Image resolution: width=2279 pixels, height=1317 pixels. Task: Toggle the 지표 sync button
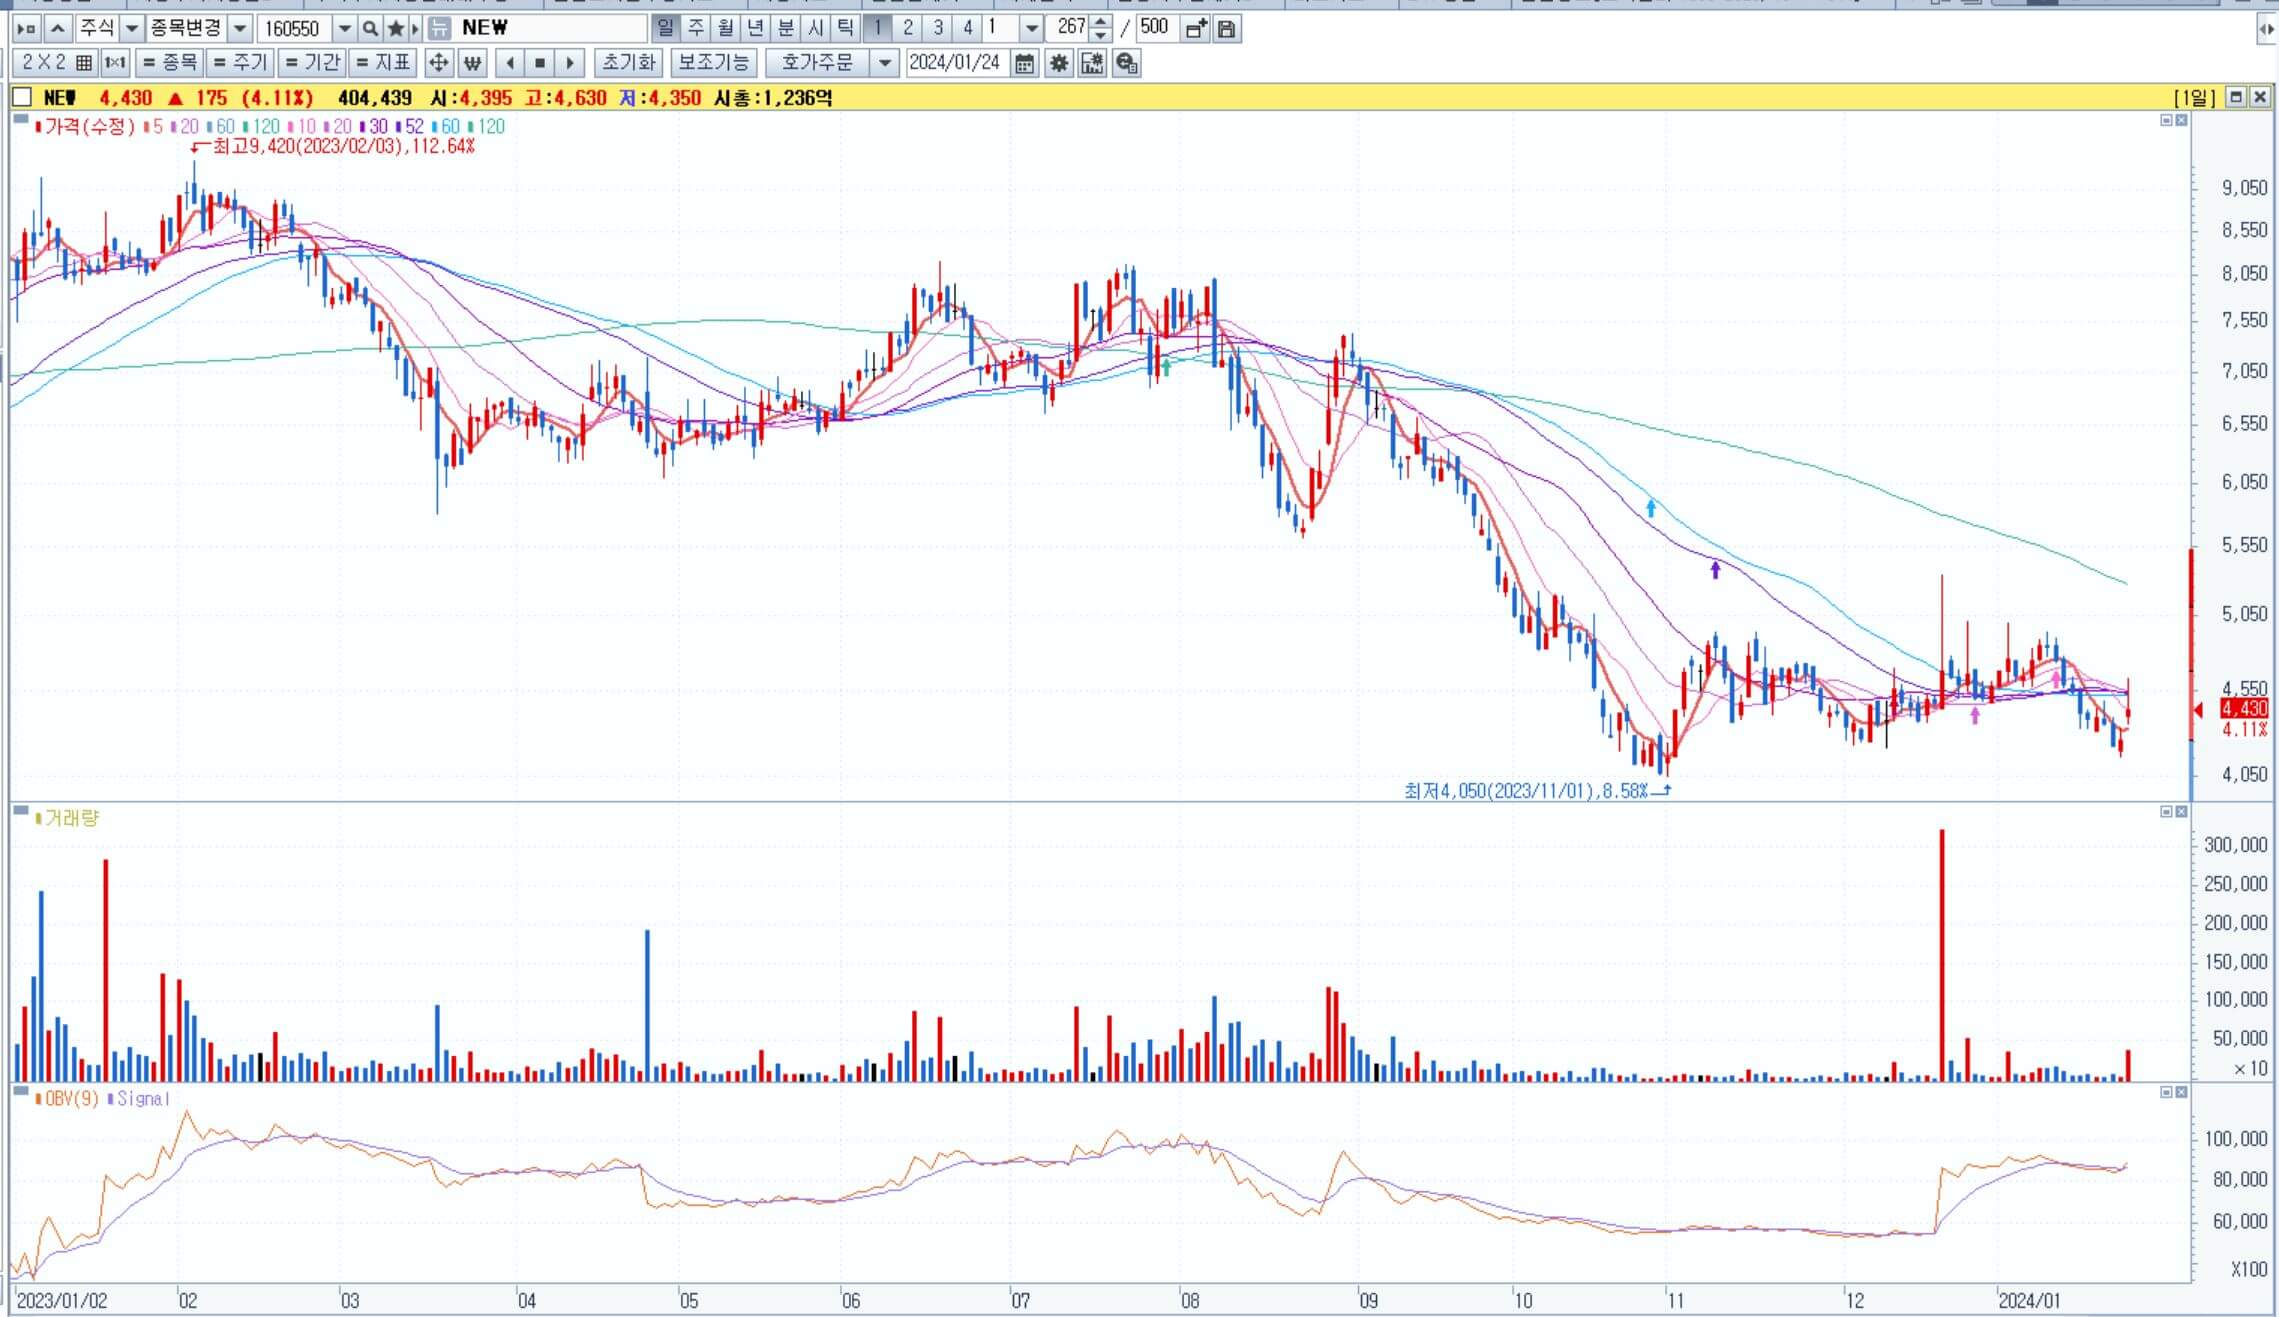click(383, 63)
